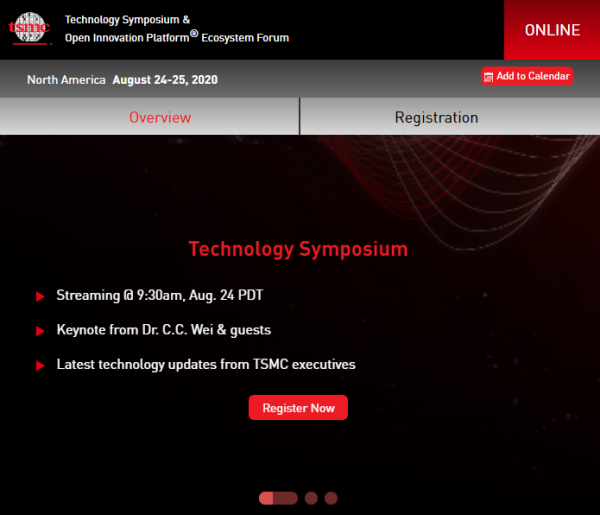The width and height of the screenshot is (600, 515).
Task: Click the 'Open Innovation Platform Ecosystem Forum' title
Action: click(x=177, y=37)
